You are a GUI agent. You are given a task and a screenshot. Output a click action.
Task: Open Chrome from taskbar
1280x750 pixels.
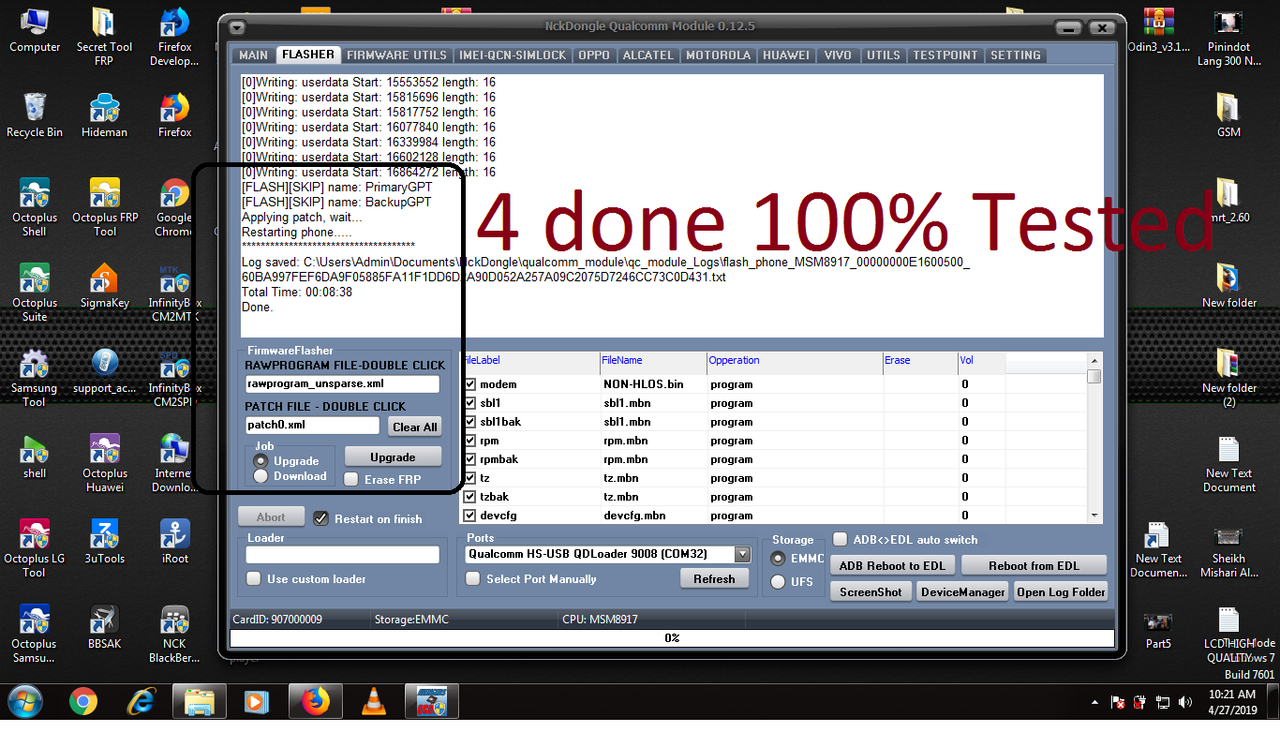tap(84, 702)
